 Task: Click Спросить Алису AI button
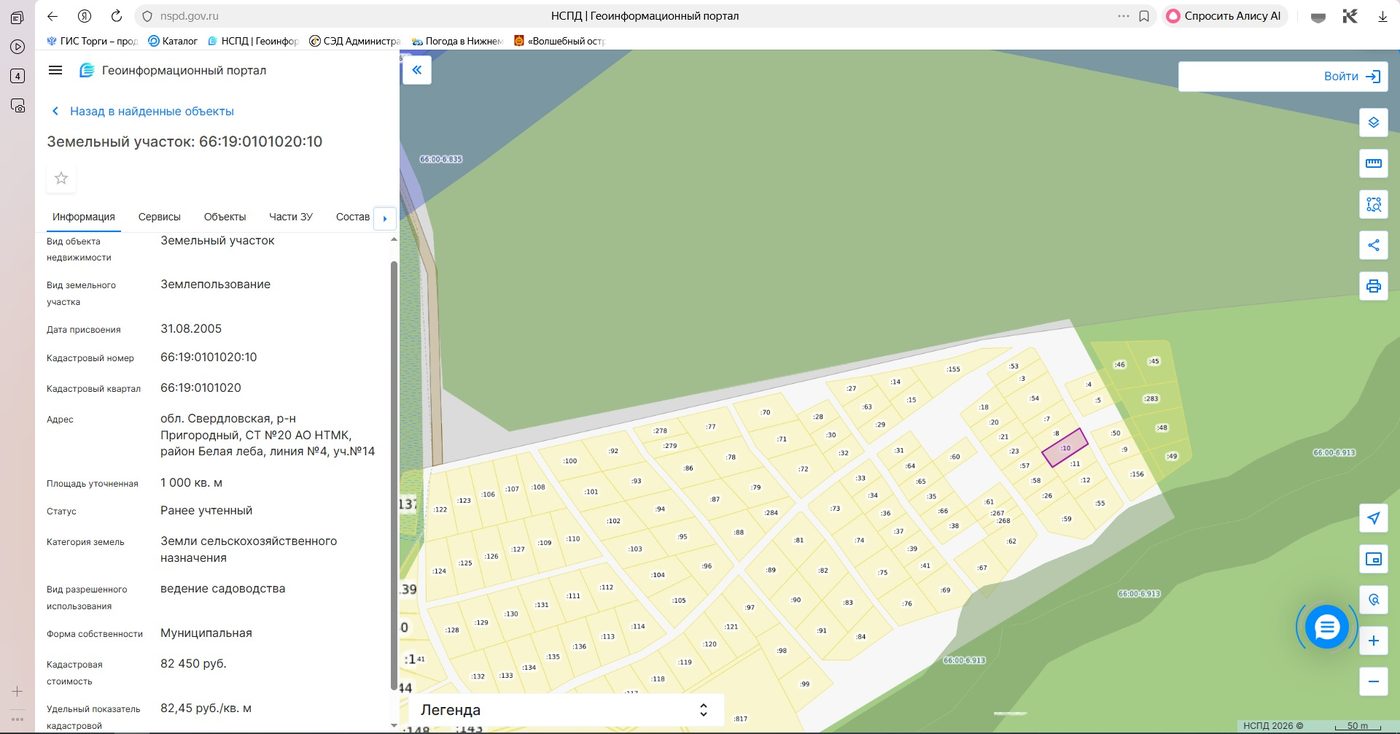1223,16
